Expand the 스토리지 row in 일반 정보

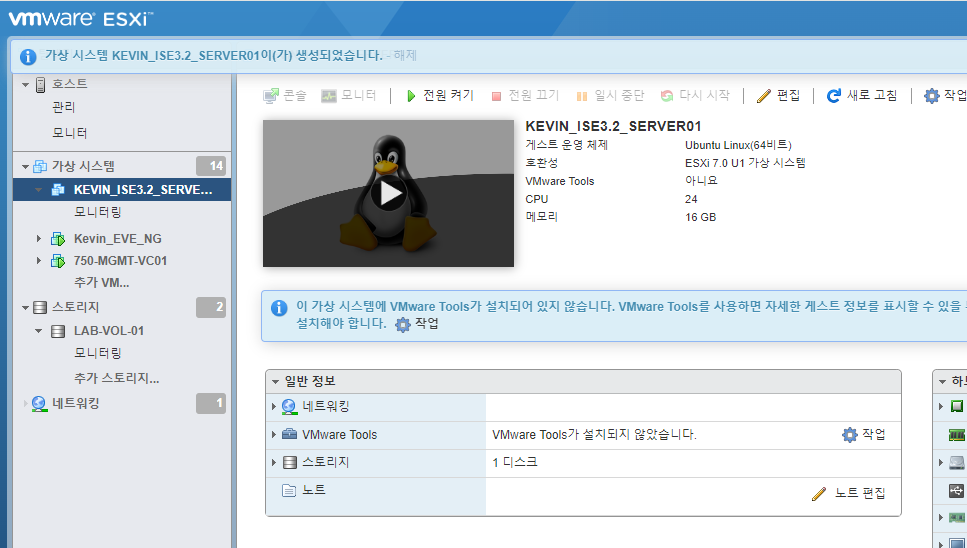coord(274,462)
